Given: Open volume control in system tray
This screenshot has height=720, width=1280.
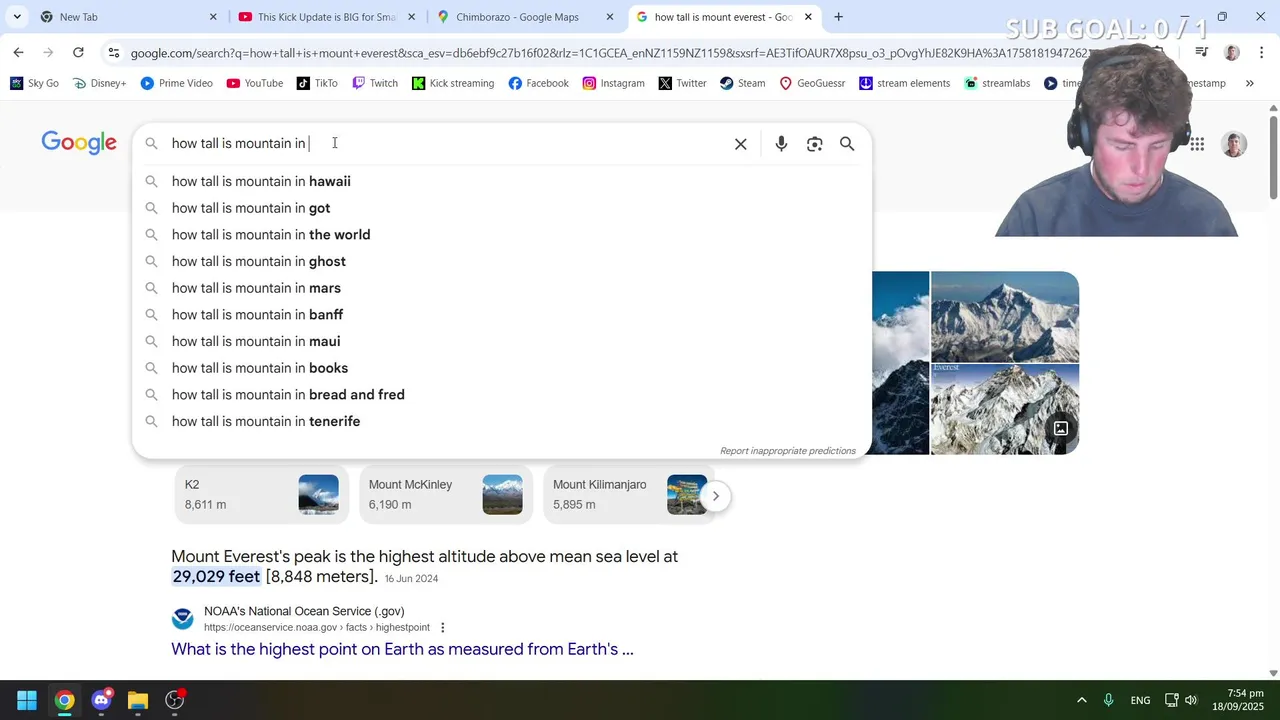Looking at the screenshot, I should 1190,700.
